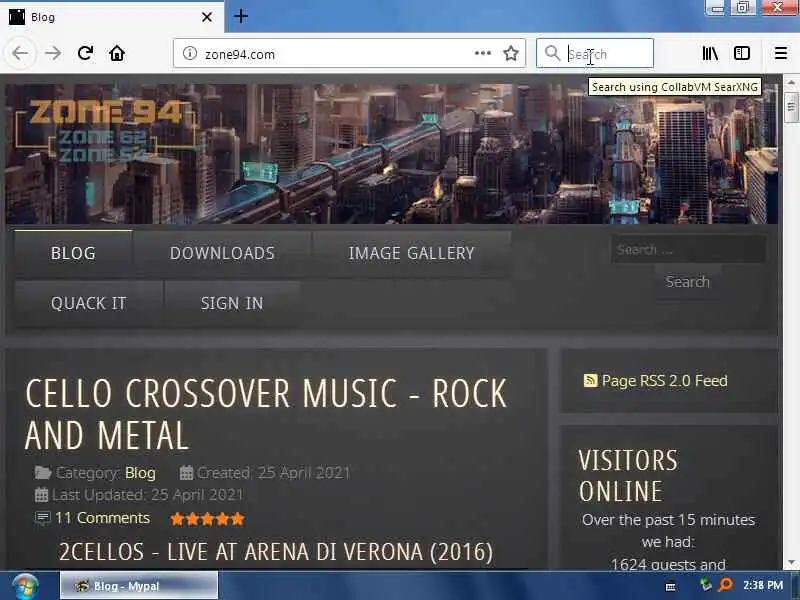This screenshot has height=600, width=800.
Task: Go forward to the next page
Action: click(53, 53)
